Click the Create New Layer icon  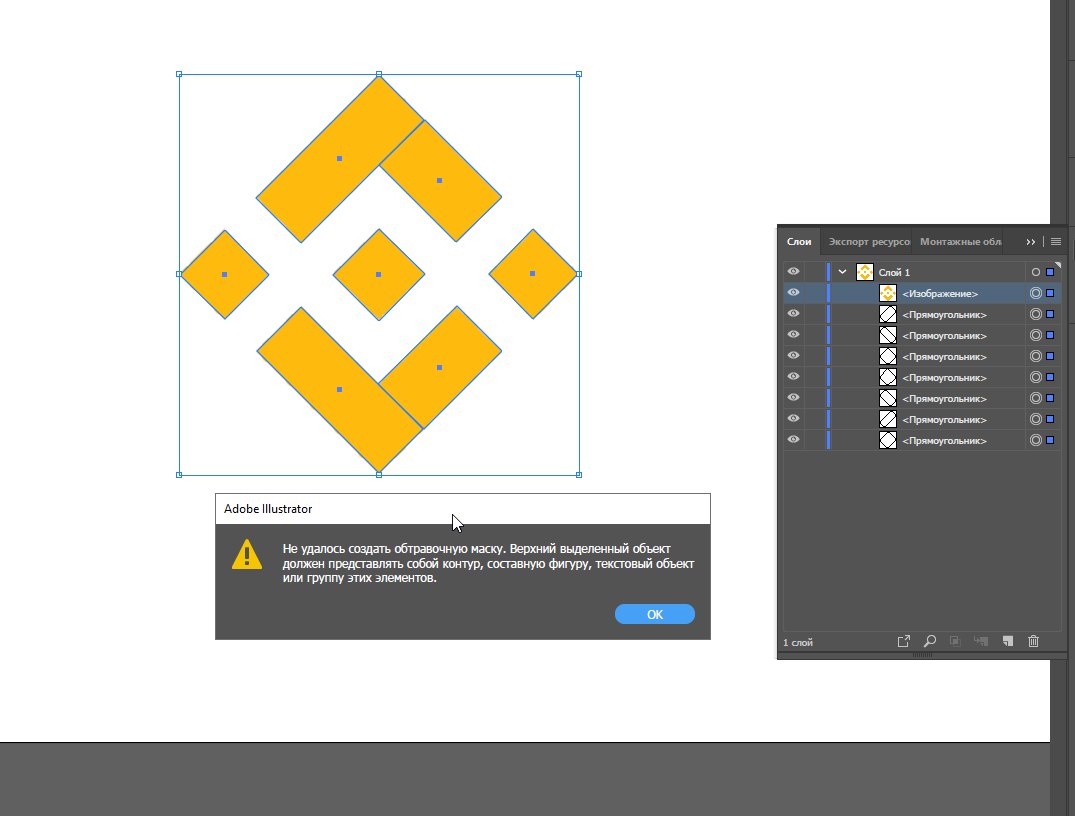pyautogui.click(x=1008, y=641)
